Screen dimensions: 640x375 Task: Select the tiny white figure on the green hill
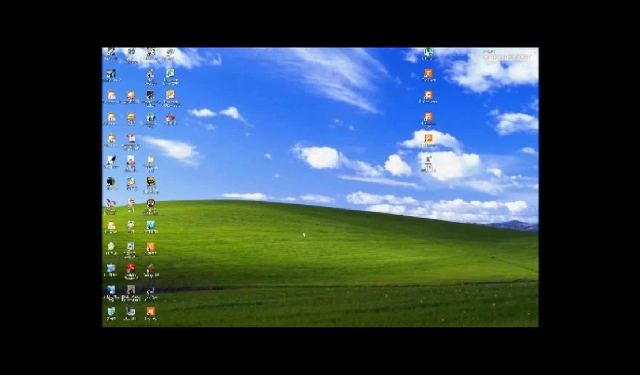point(304,235)
